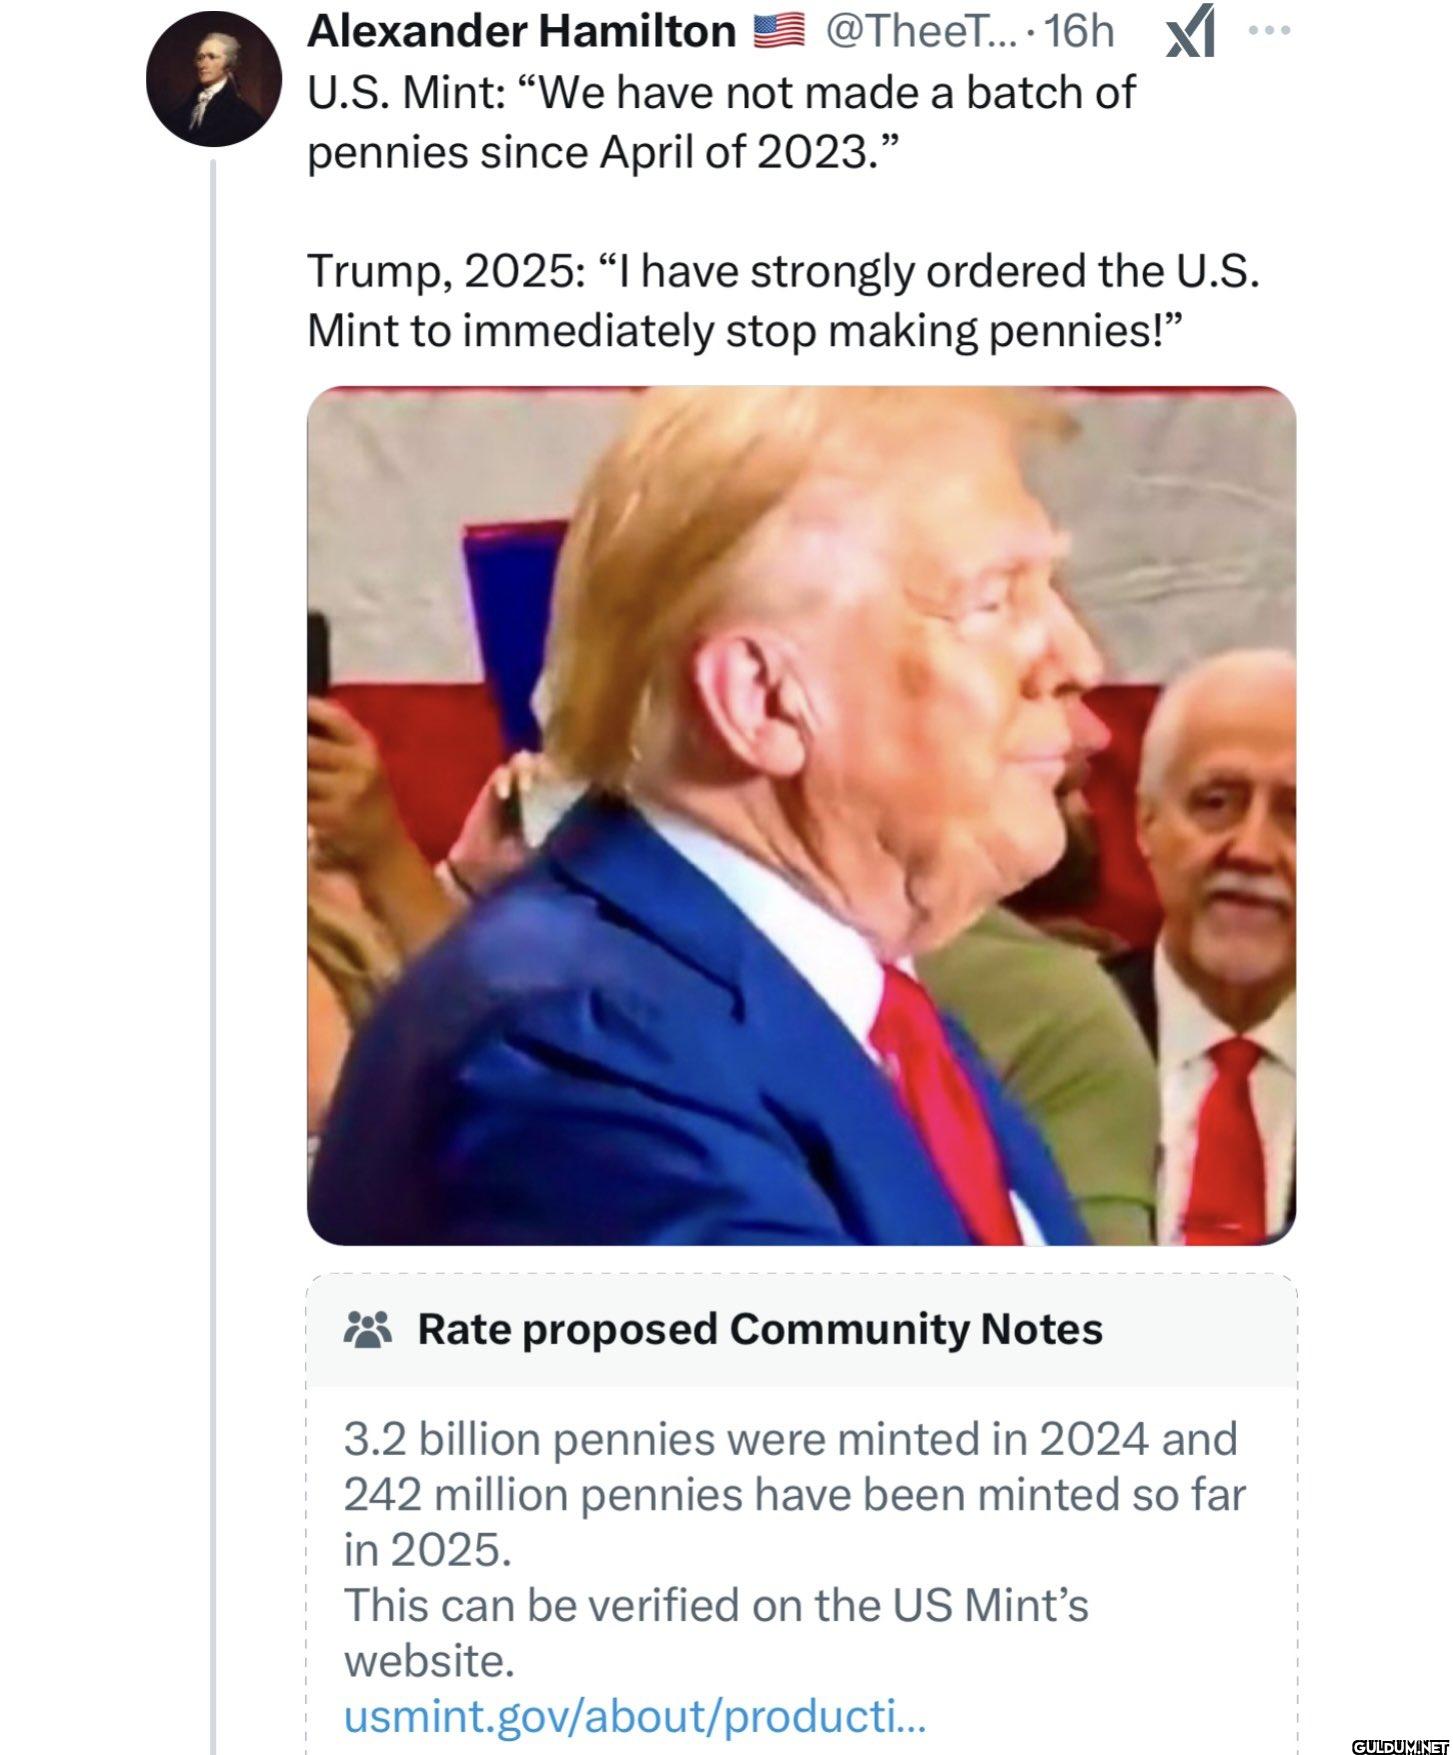Click the raised phone at photo's left edge
1453x1755 pixels.
(318, 660)
